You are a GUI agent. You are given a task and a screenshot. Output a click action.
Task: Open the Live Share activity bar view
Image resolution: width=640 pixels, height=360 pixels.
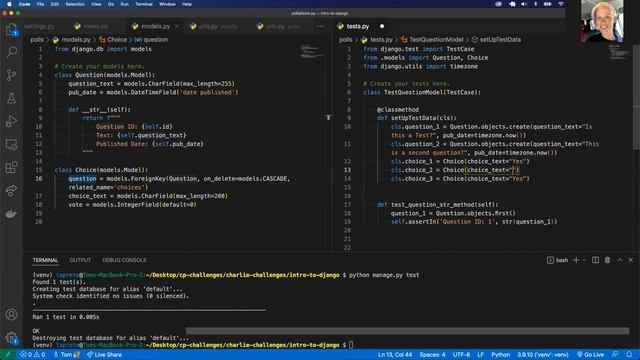coord(11,191)
